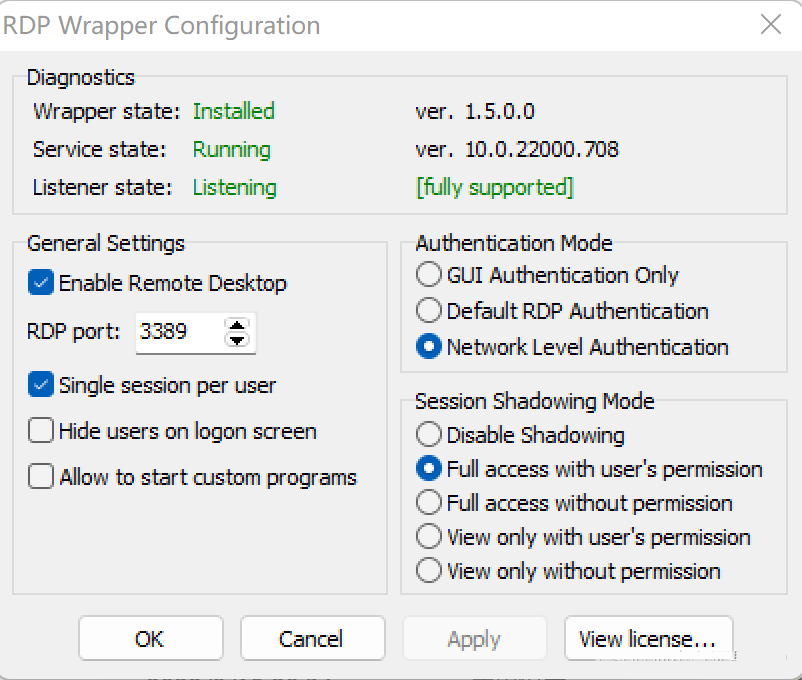Enable Hide users on logon screen
Viewport: 802px width, 680px height.
41,431
